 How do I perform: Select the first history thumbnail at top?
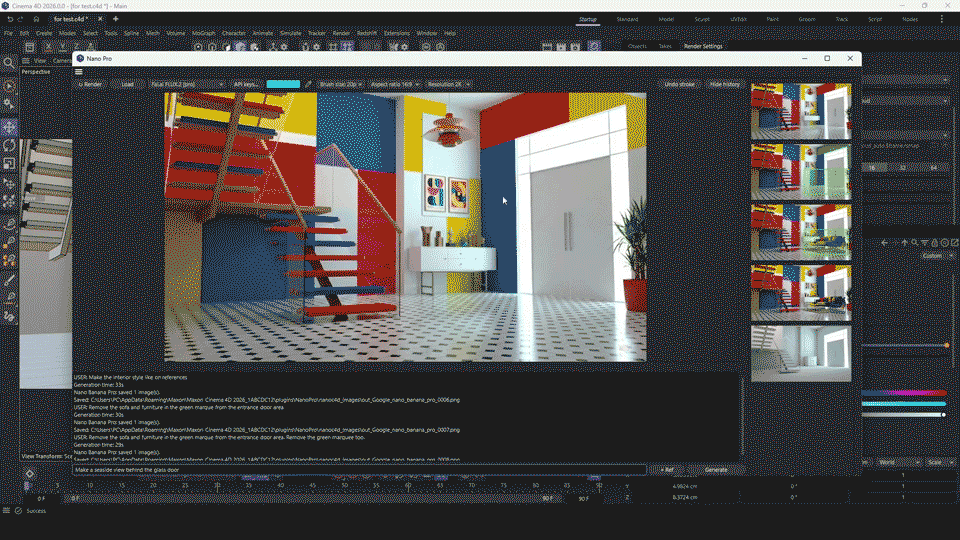tap(801, 111)
